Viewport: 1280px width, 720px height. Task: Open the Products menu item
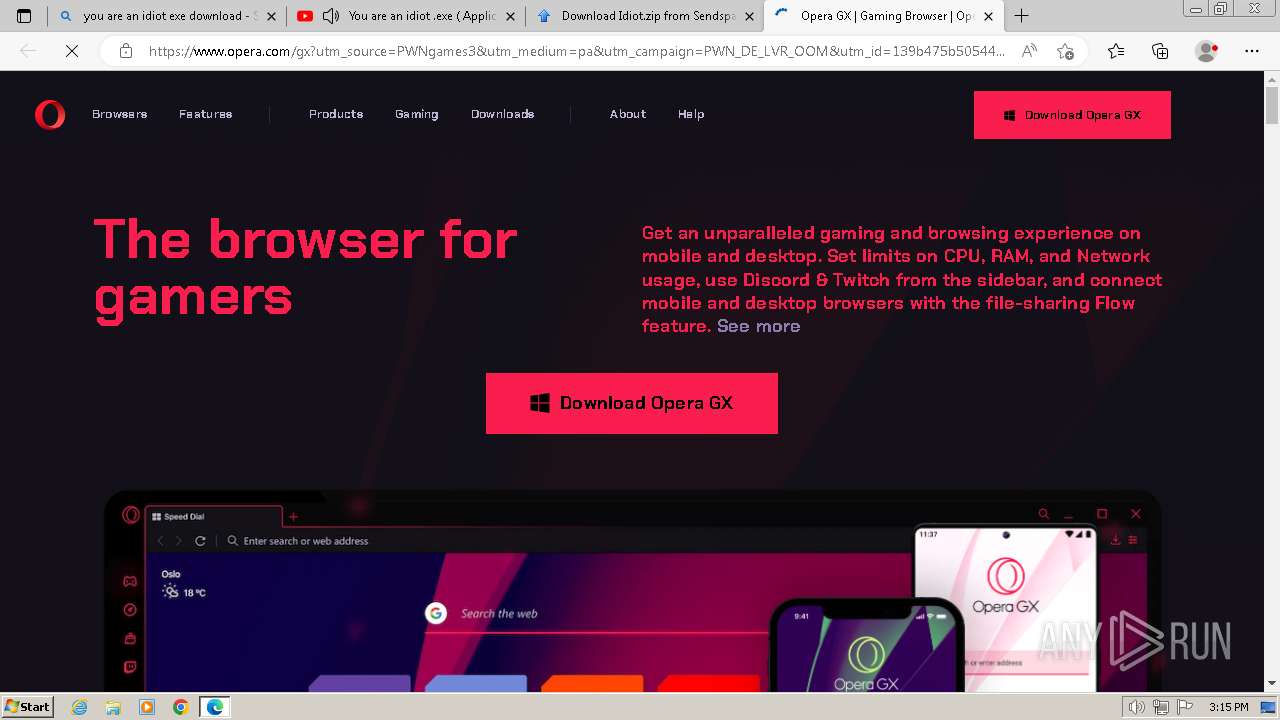336,114
